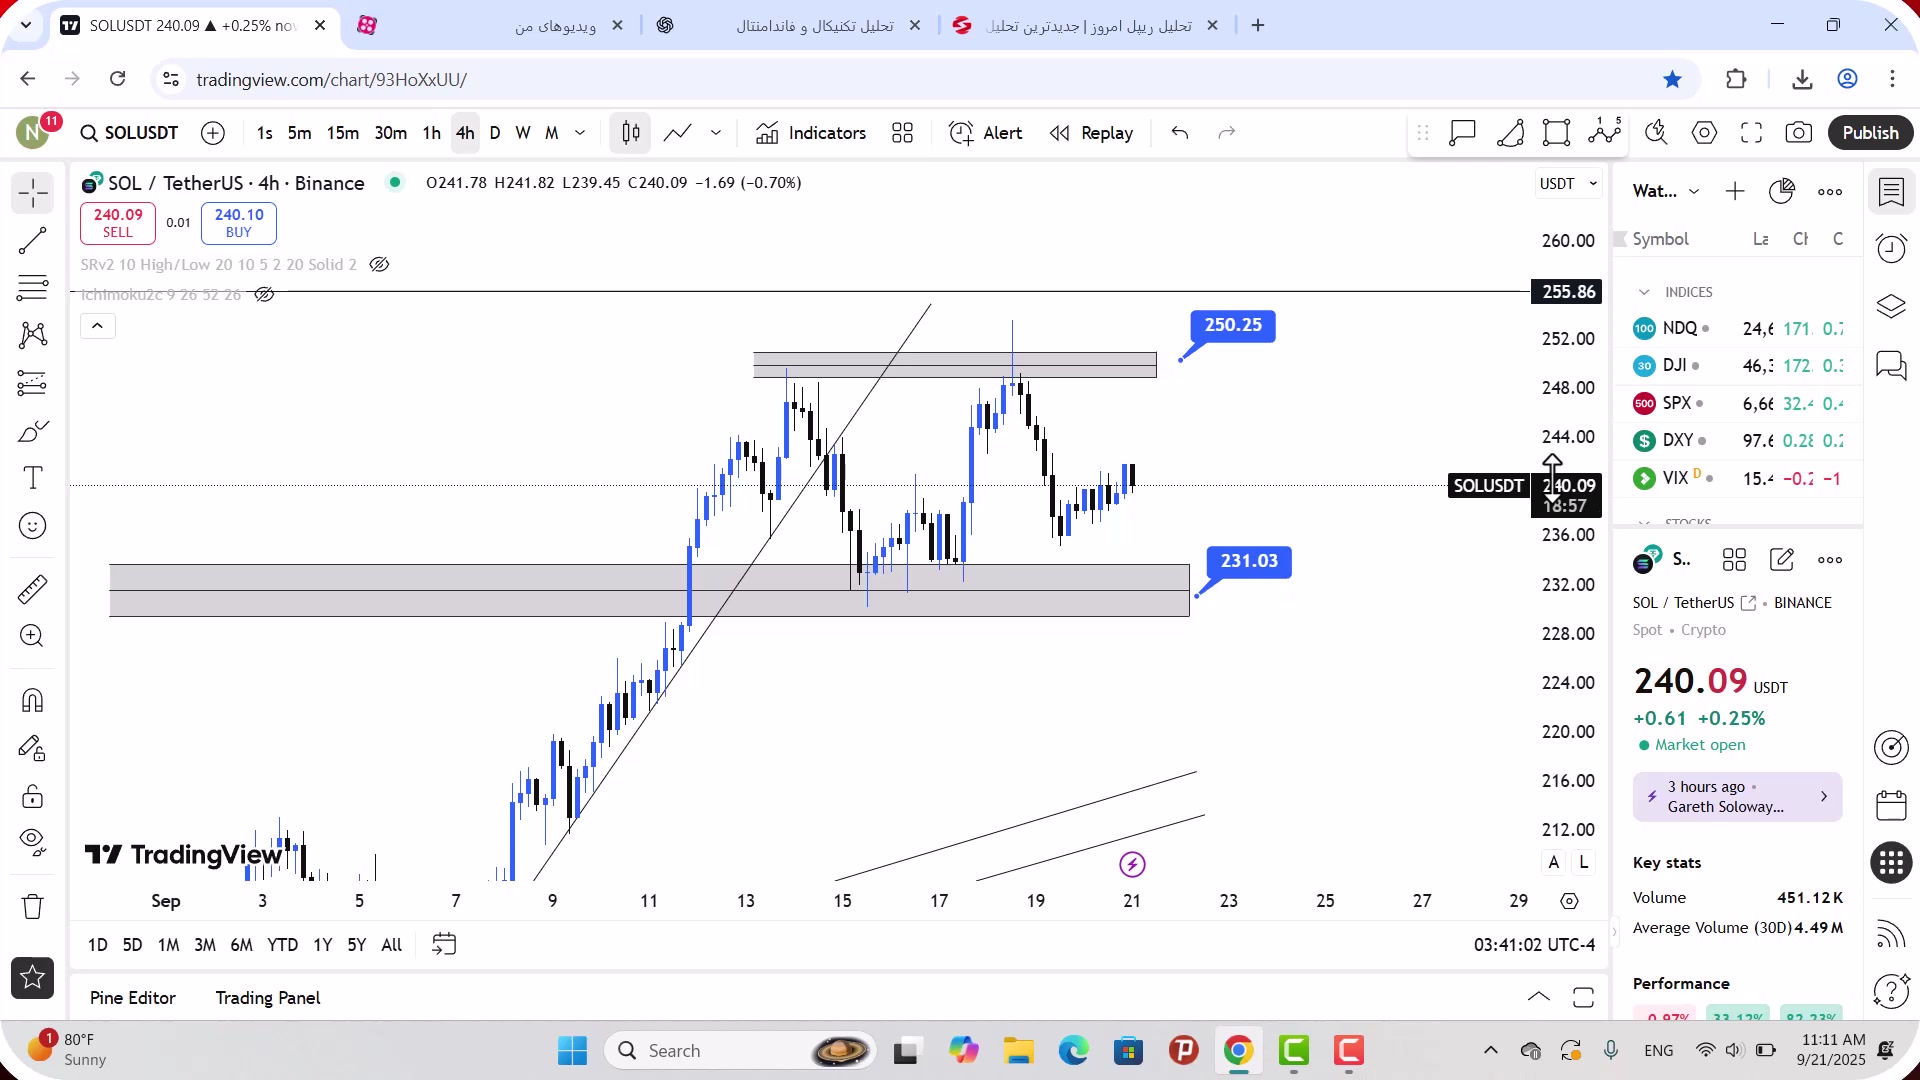Set the chart range to All

tap(392, 945)
